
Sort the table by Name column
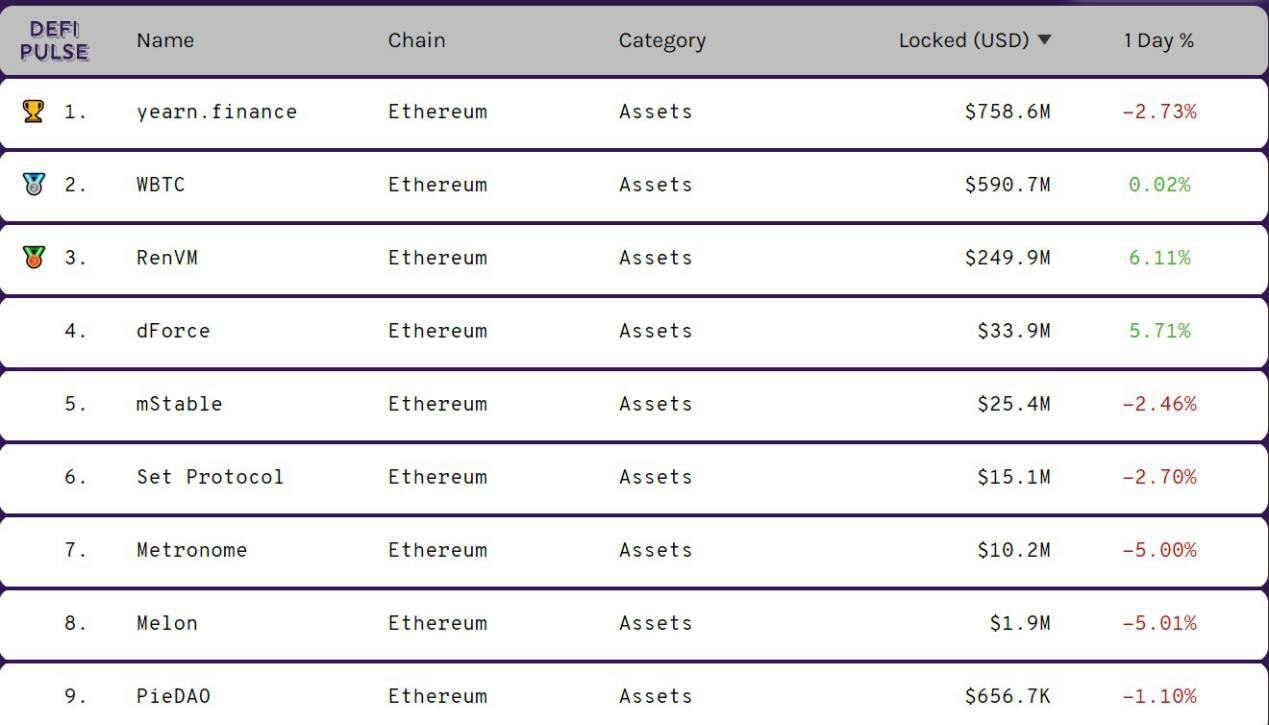click(165, 41)
